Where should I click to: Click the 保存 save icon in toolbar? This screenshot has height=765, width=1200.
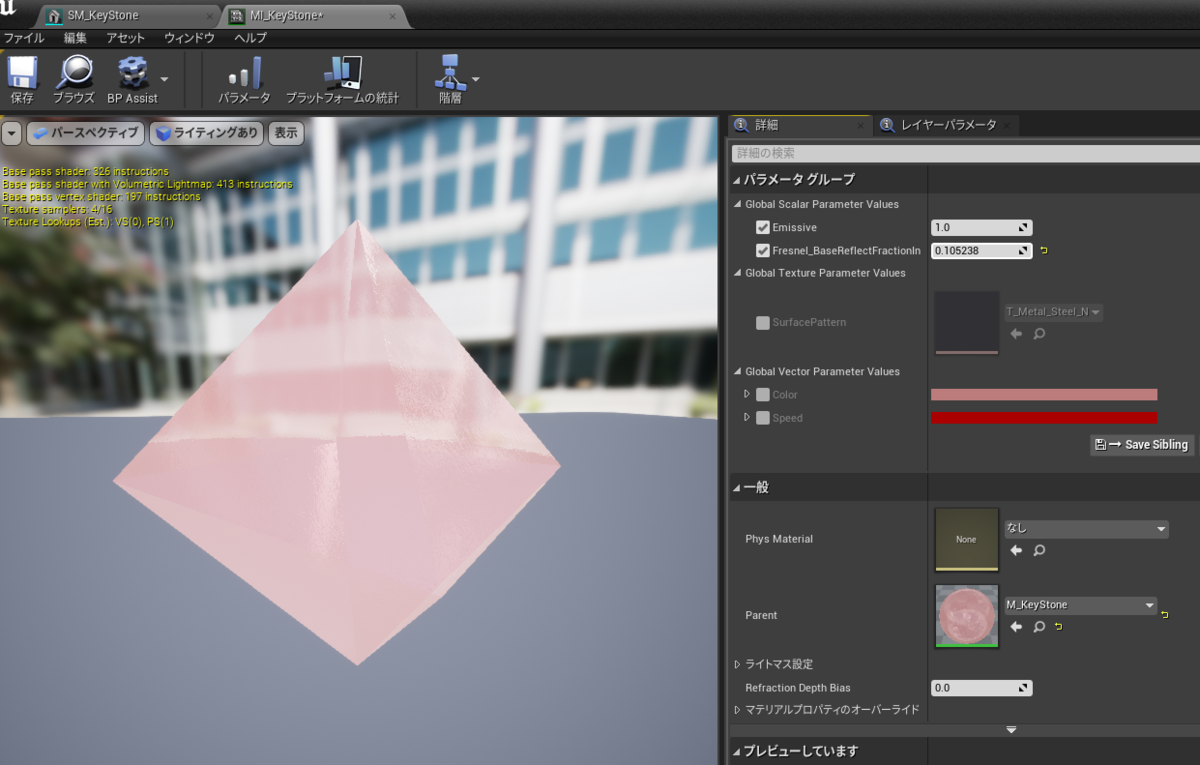(22, 72)
